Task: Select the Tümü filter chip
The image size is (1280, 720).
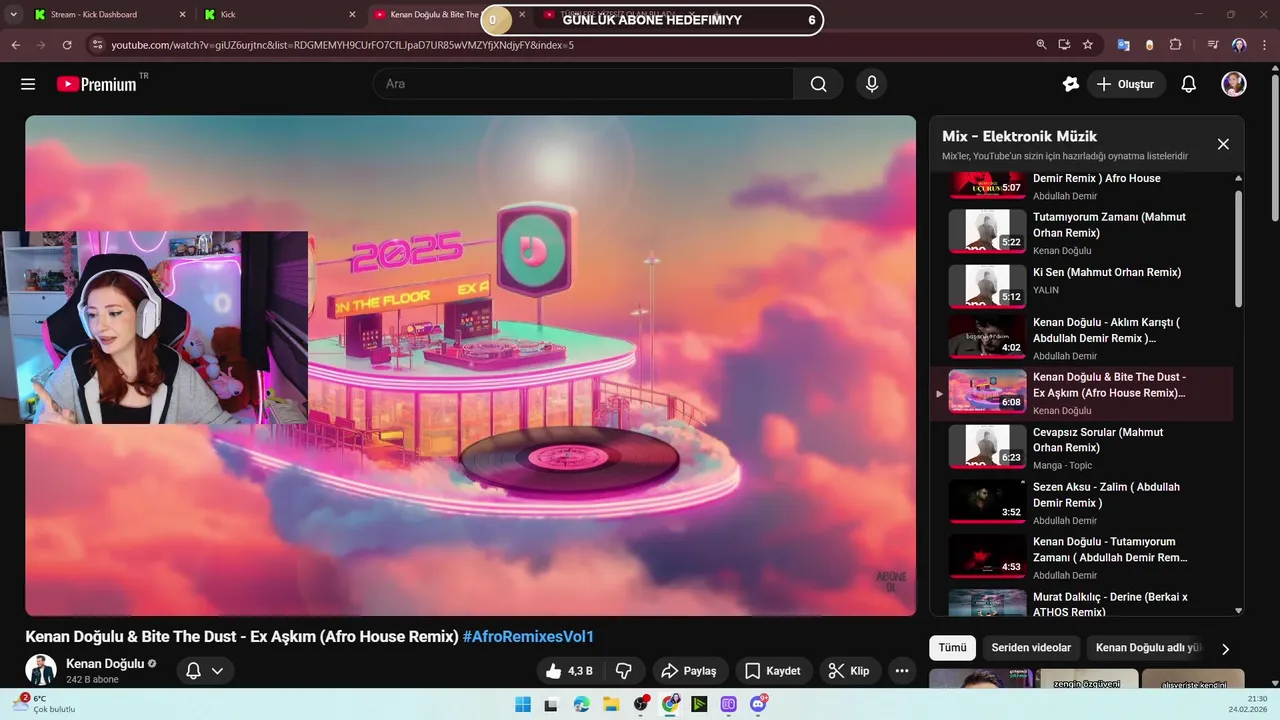Action: [952, 648]
